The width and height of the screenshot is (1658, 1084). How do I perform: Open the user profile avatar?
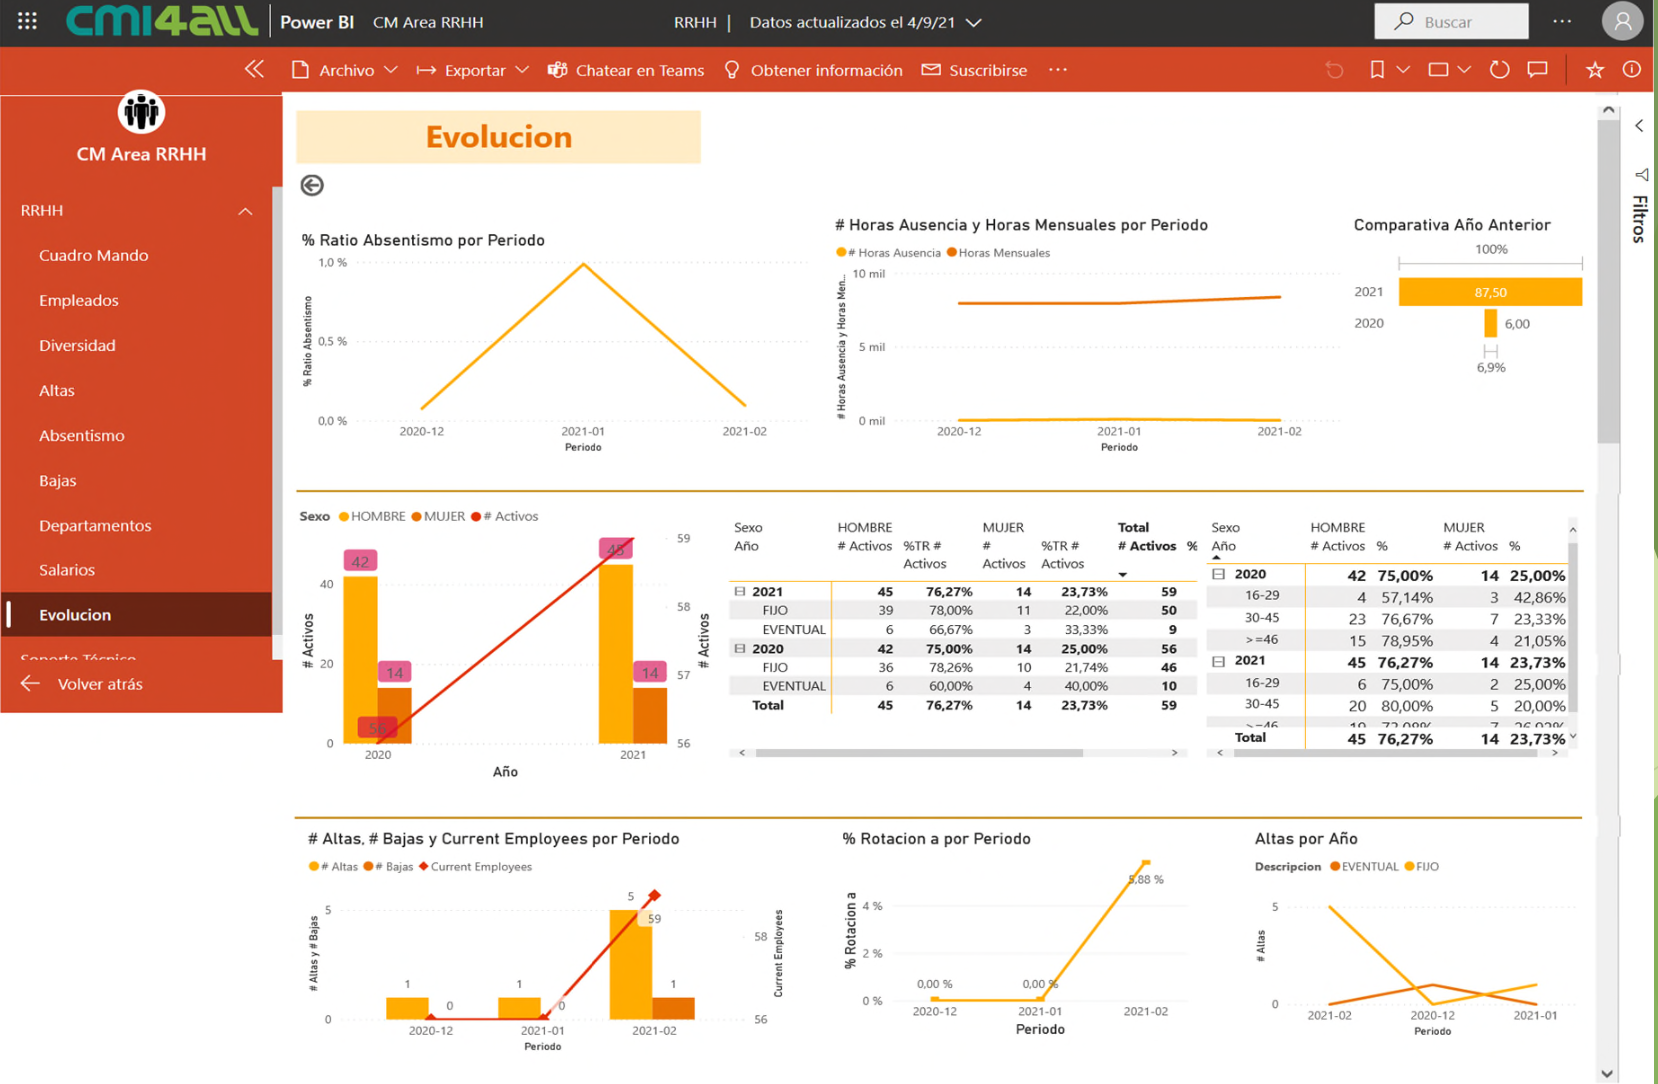[1621, 21]
